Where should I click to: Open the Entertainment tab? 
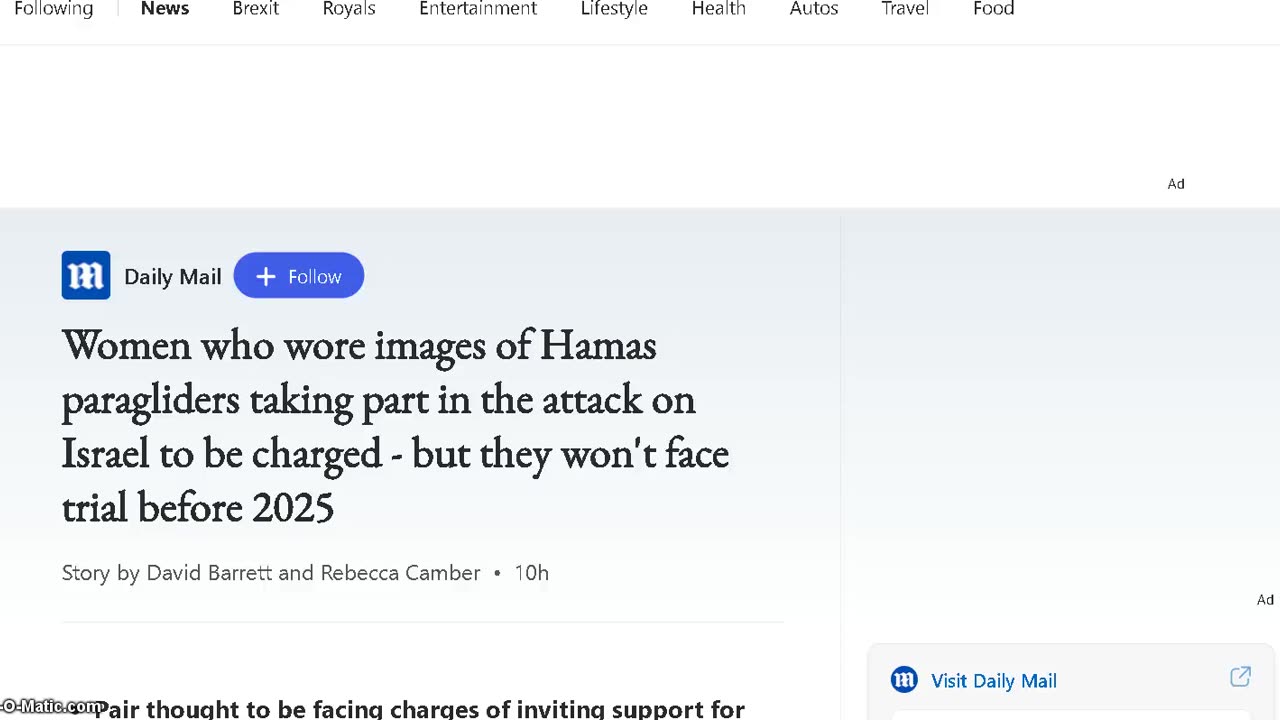[478, 9]
